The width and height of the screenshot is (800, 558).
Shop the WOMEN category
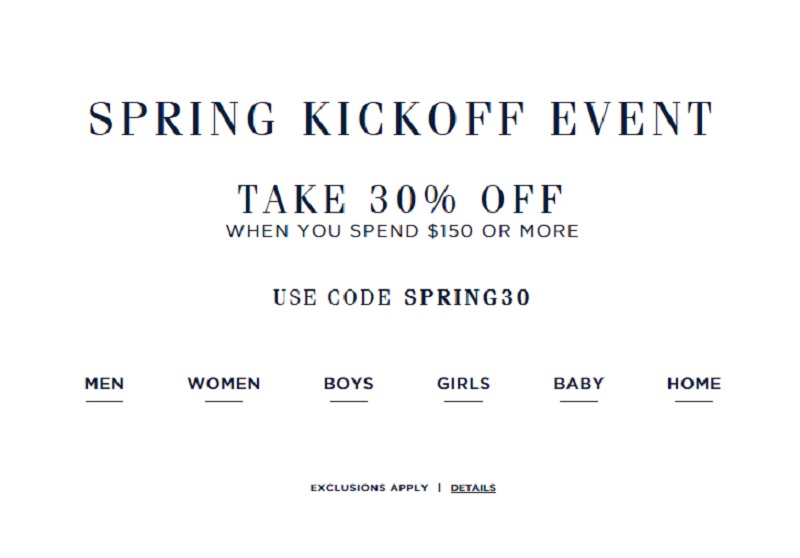pyautogui.click(x=224, y=384)
